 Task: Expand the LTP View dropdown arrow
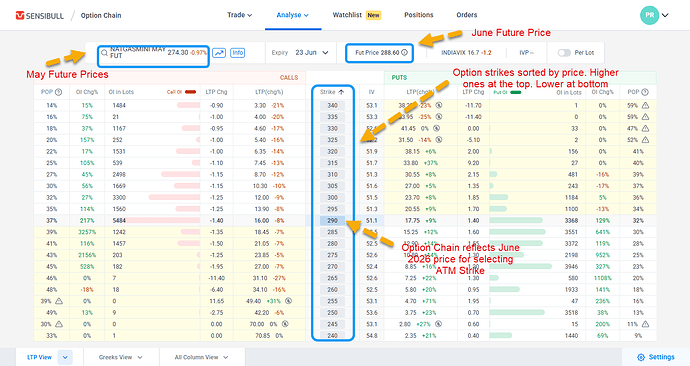pyautogui.click(x=65, y=357)
